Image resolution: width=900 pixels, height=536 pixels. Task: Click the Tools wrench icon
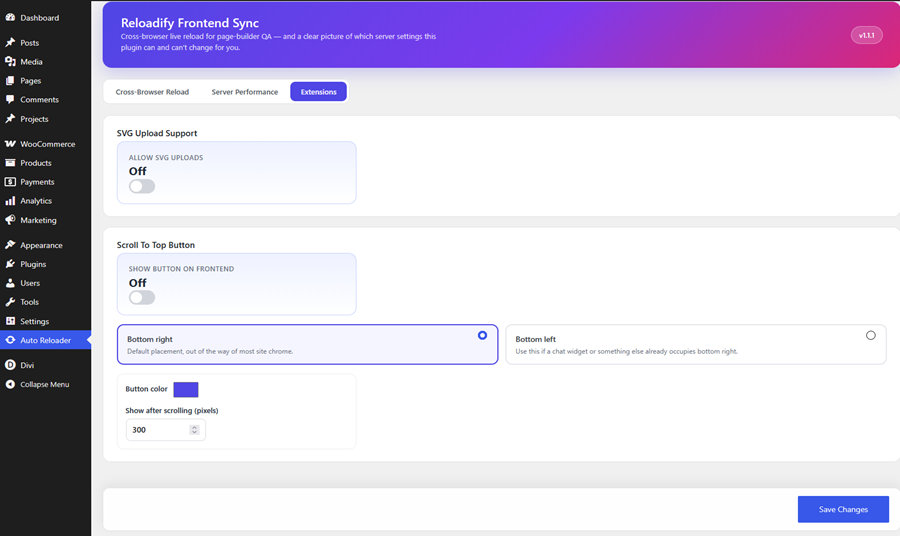(10, 301)
